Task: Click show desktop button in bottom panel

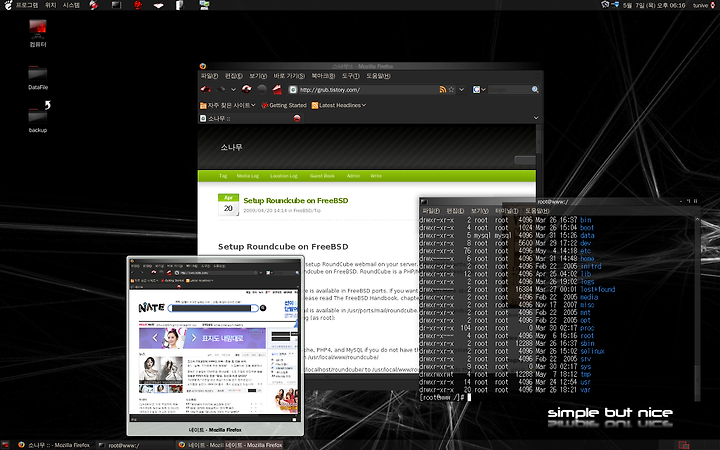Action: point(5,445)
